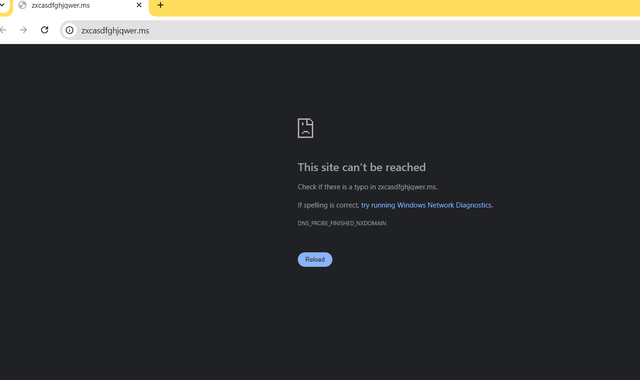This screenshot has height=380, width=640.
Task: Click the Reload button on error page
Action: (315, 260)
